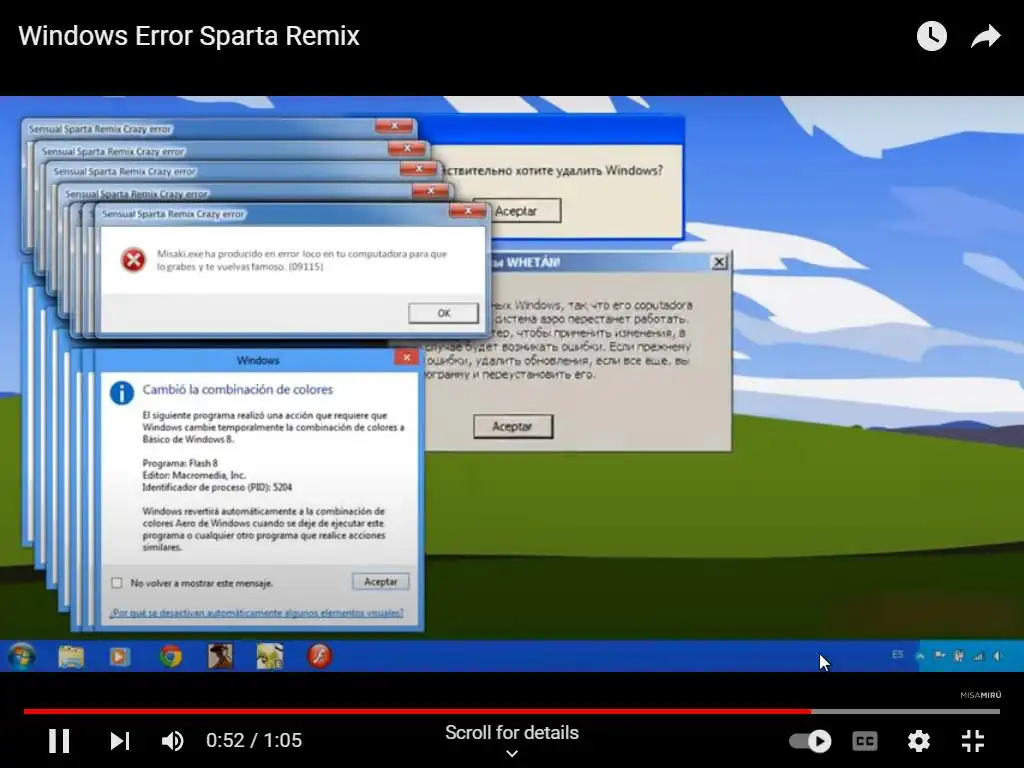Close the gray Russian dialog with its X
This screenshot has height=768, width=1024.
coord(719,262)
